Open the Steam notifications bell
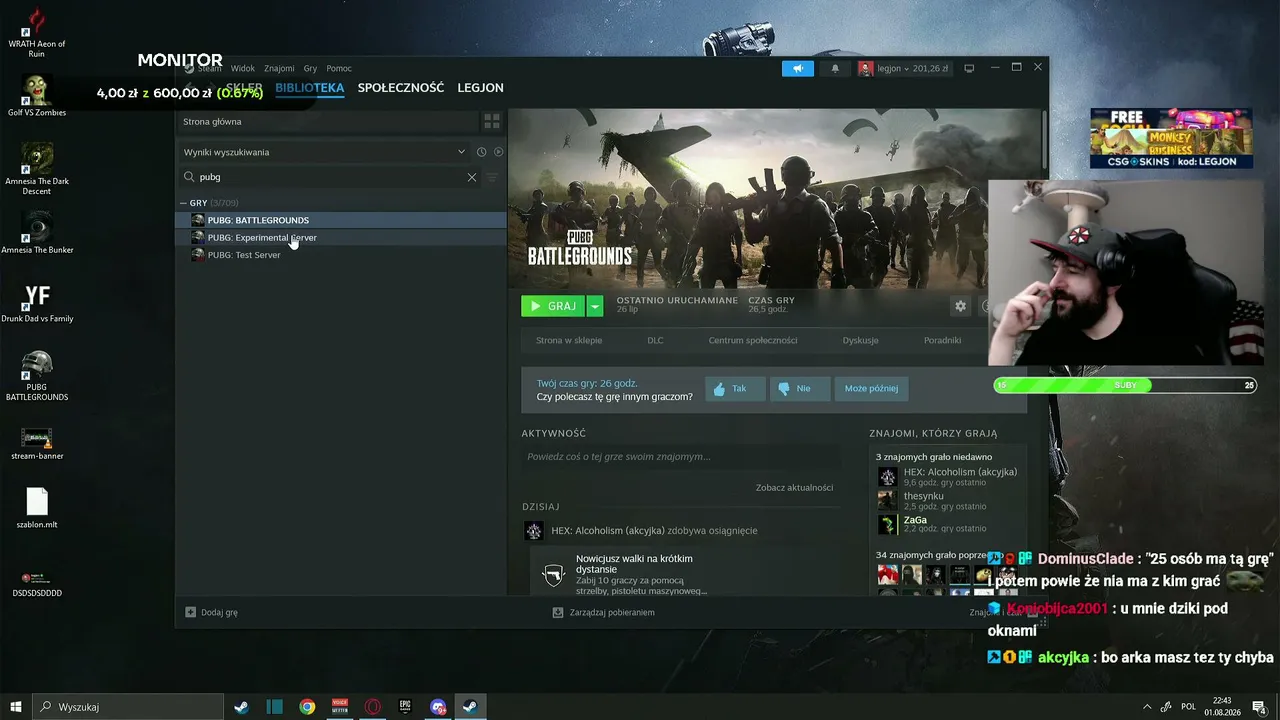Screen dimensions: 1280x720 click(835, 68)
